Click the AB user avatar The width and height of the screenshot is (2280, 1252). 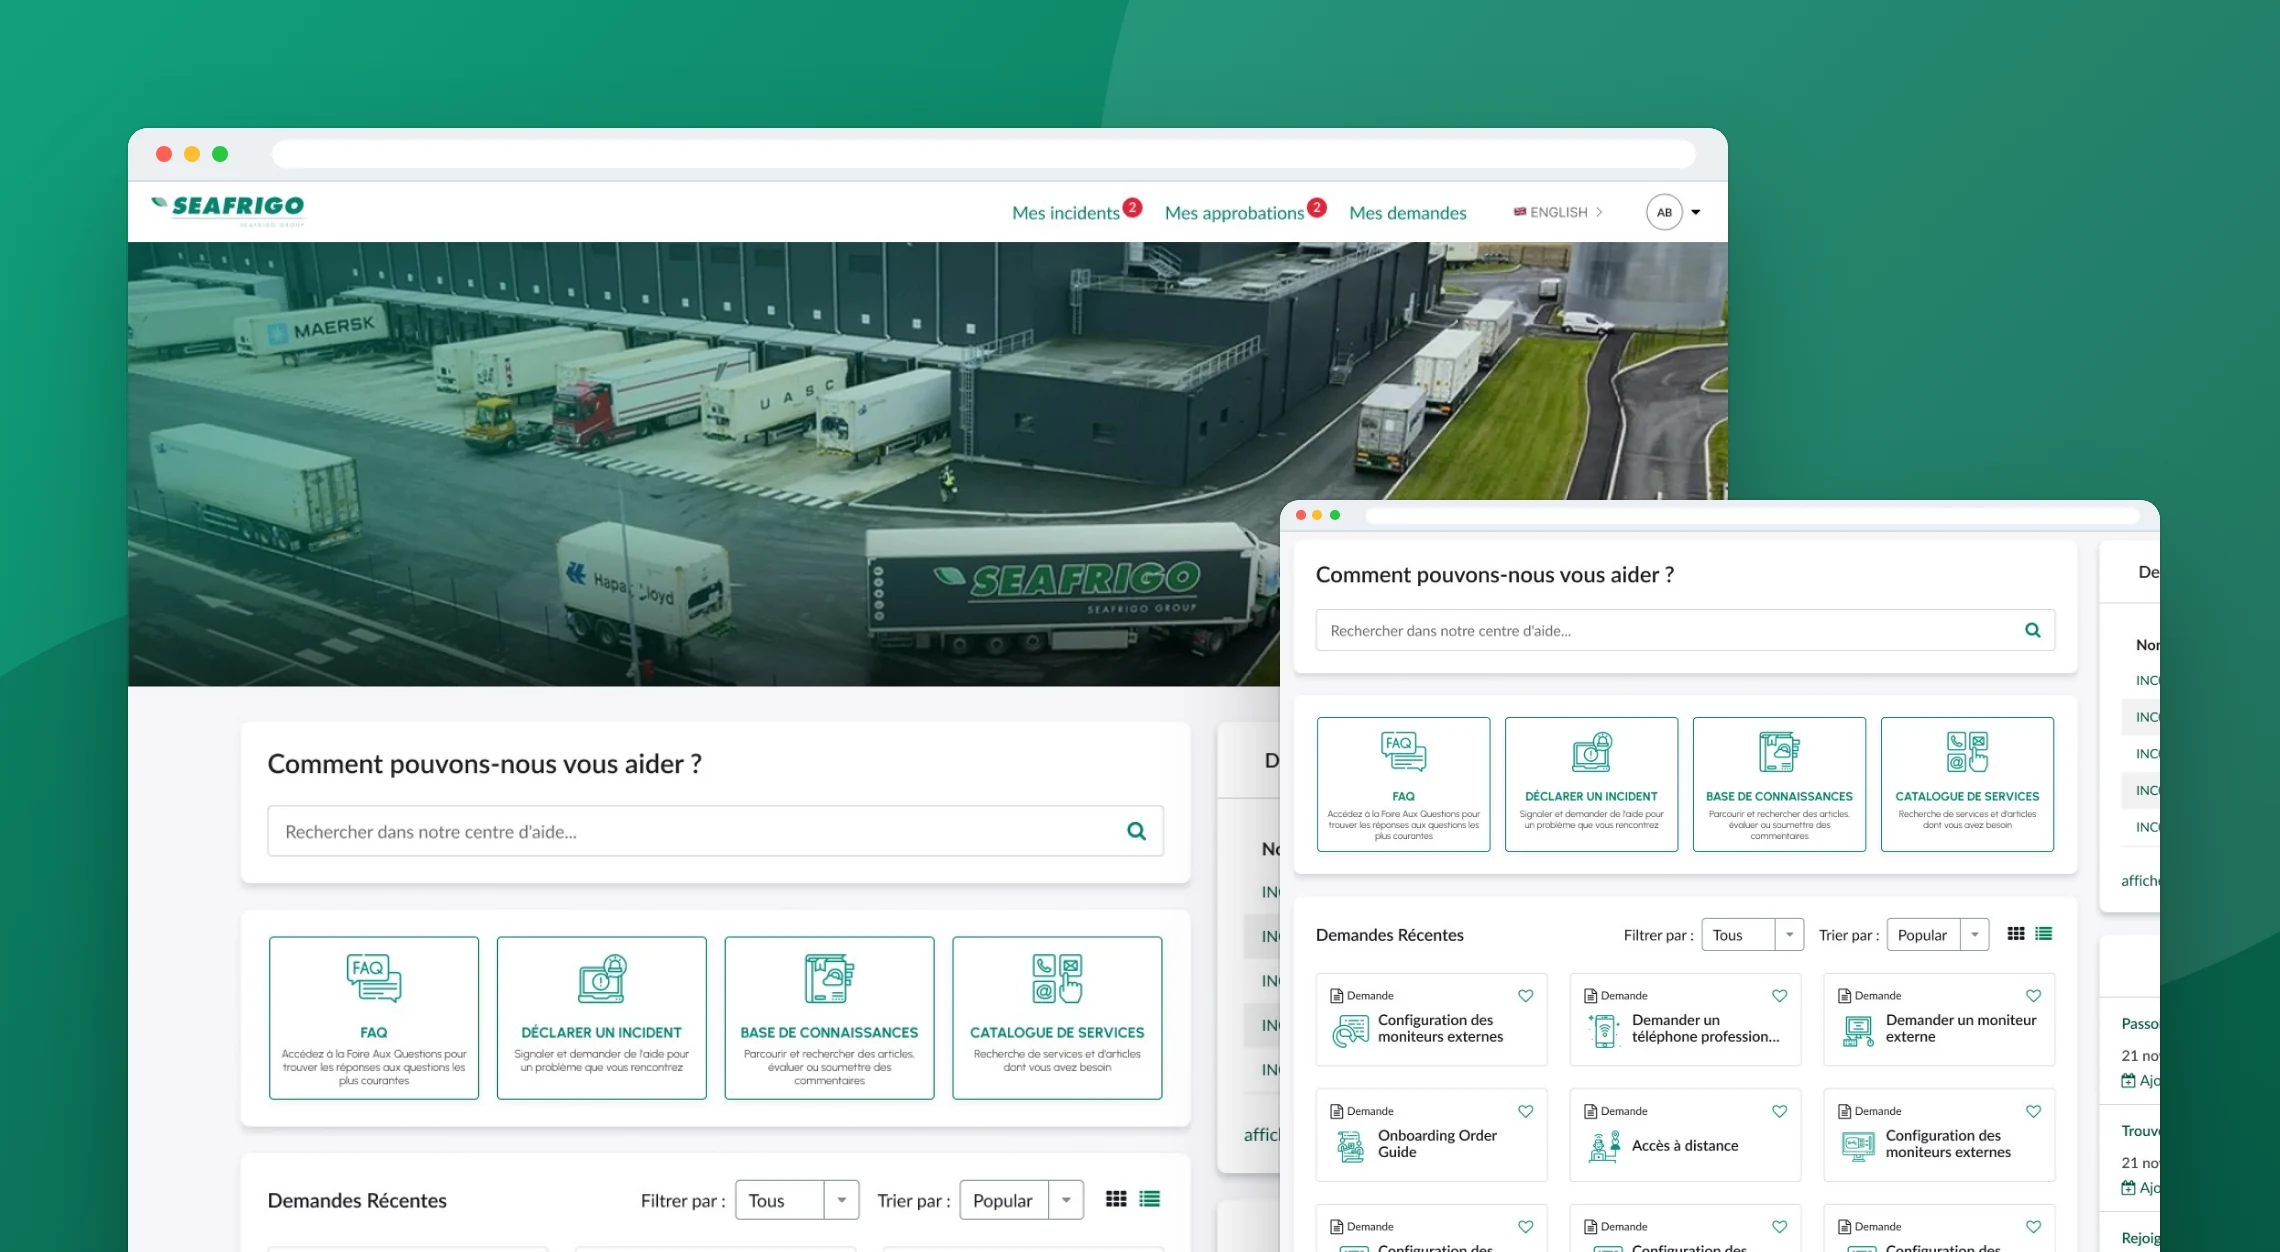pos(1664,212)
